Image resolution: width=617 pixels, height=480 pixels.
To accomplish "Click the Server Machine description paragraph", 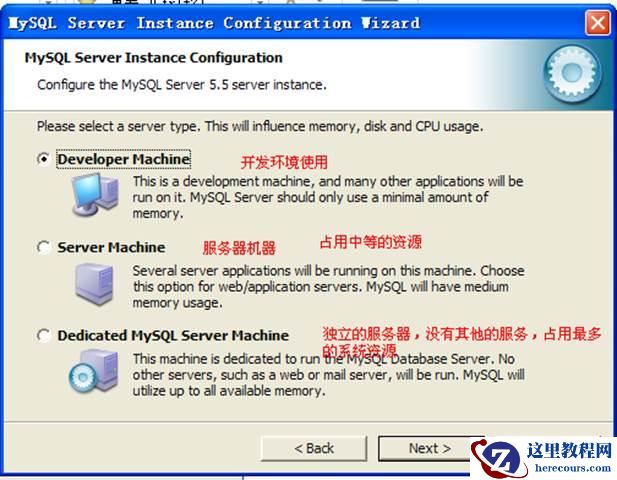I will pos(329,286).
